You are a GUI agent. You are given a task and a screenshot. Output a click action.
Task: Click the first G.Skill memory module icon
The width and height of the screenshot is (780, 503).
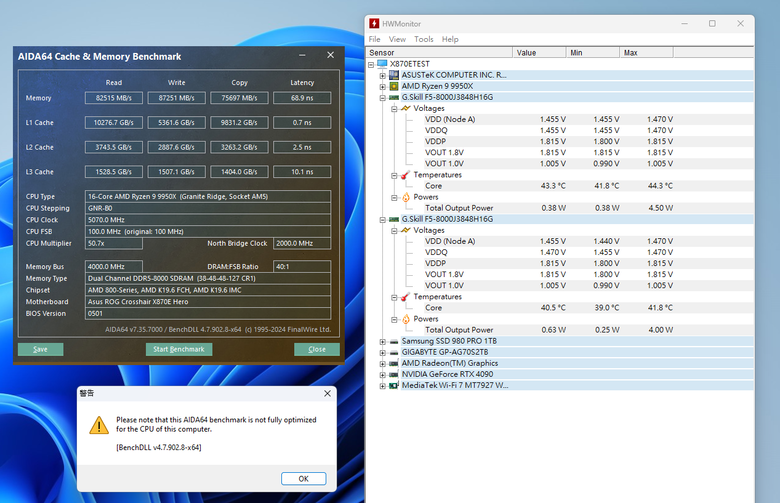point(394,98)
